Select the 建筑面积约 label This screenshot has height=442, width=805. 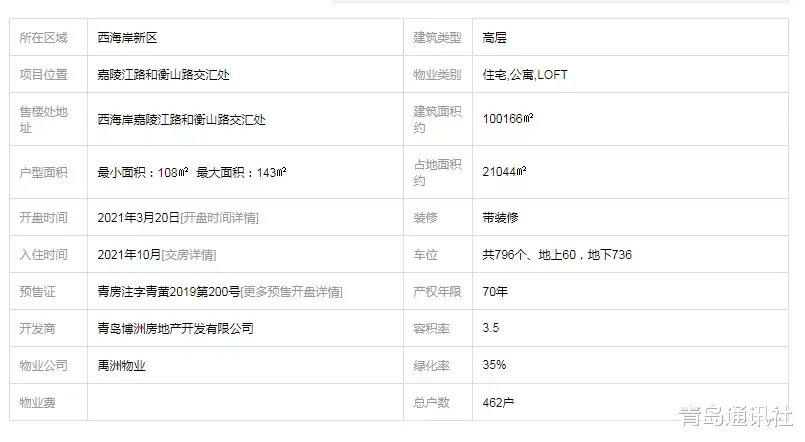(x=437, y=120)
